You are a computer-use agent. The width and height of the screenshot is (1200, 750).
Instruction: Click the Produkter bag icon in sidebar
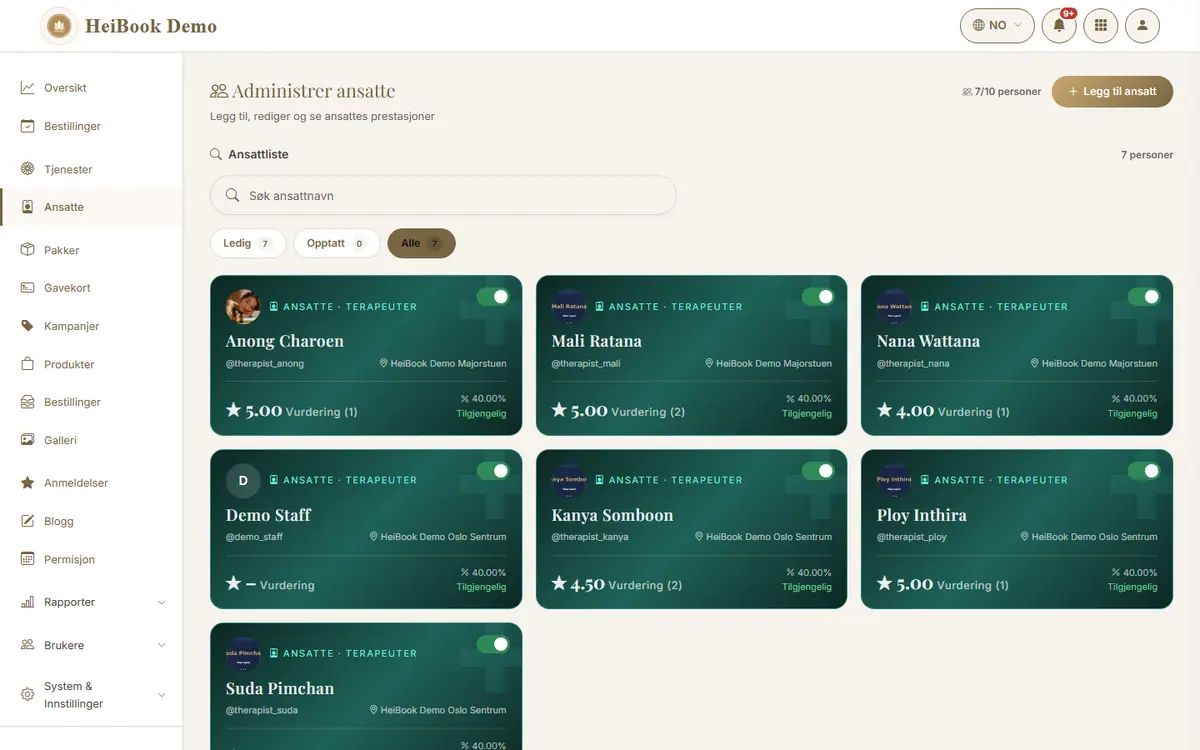[27, 364]
